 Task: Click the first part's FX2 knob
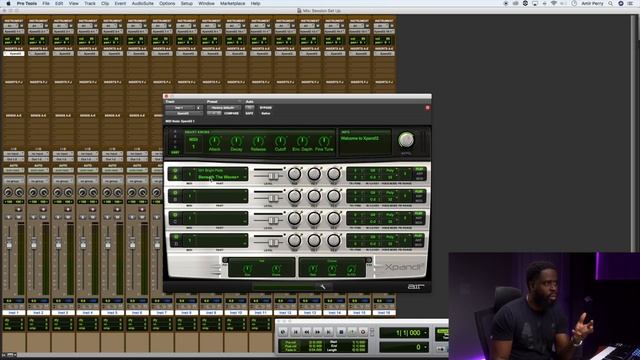point(333,174)
